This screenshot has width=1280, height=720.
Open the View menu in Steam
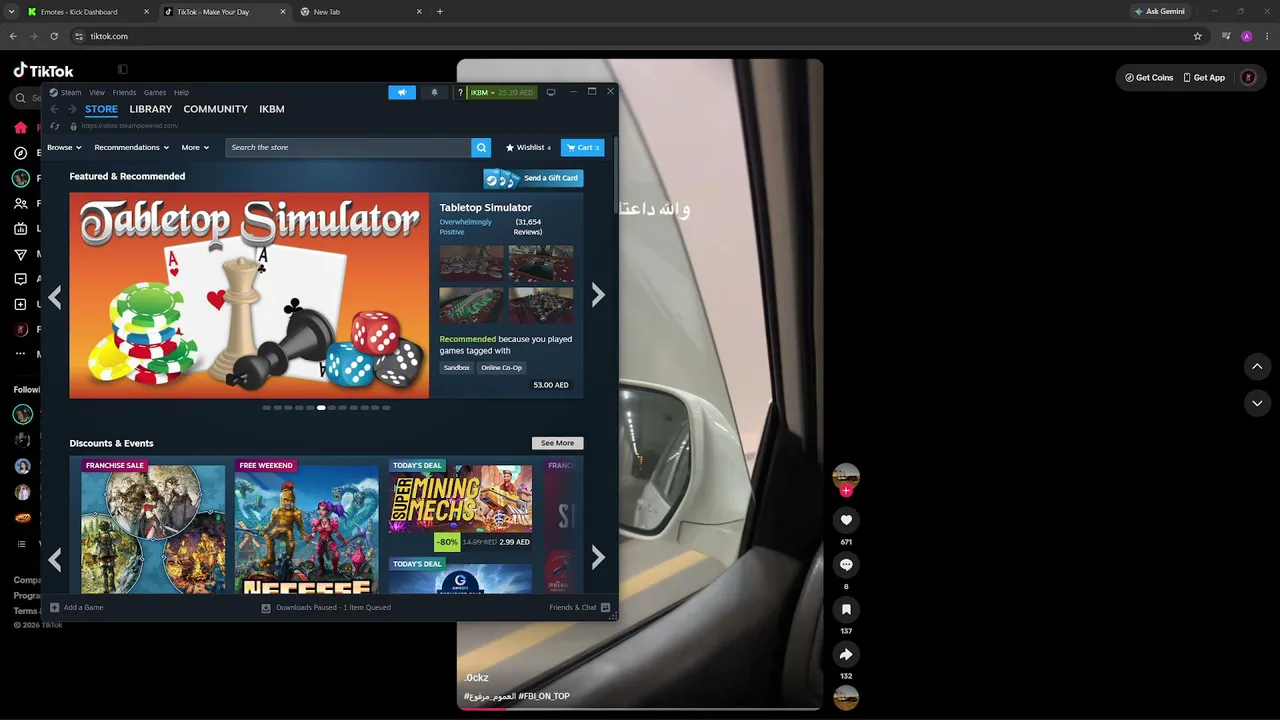[97, 93]
